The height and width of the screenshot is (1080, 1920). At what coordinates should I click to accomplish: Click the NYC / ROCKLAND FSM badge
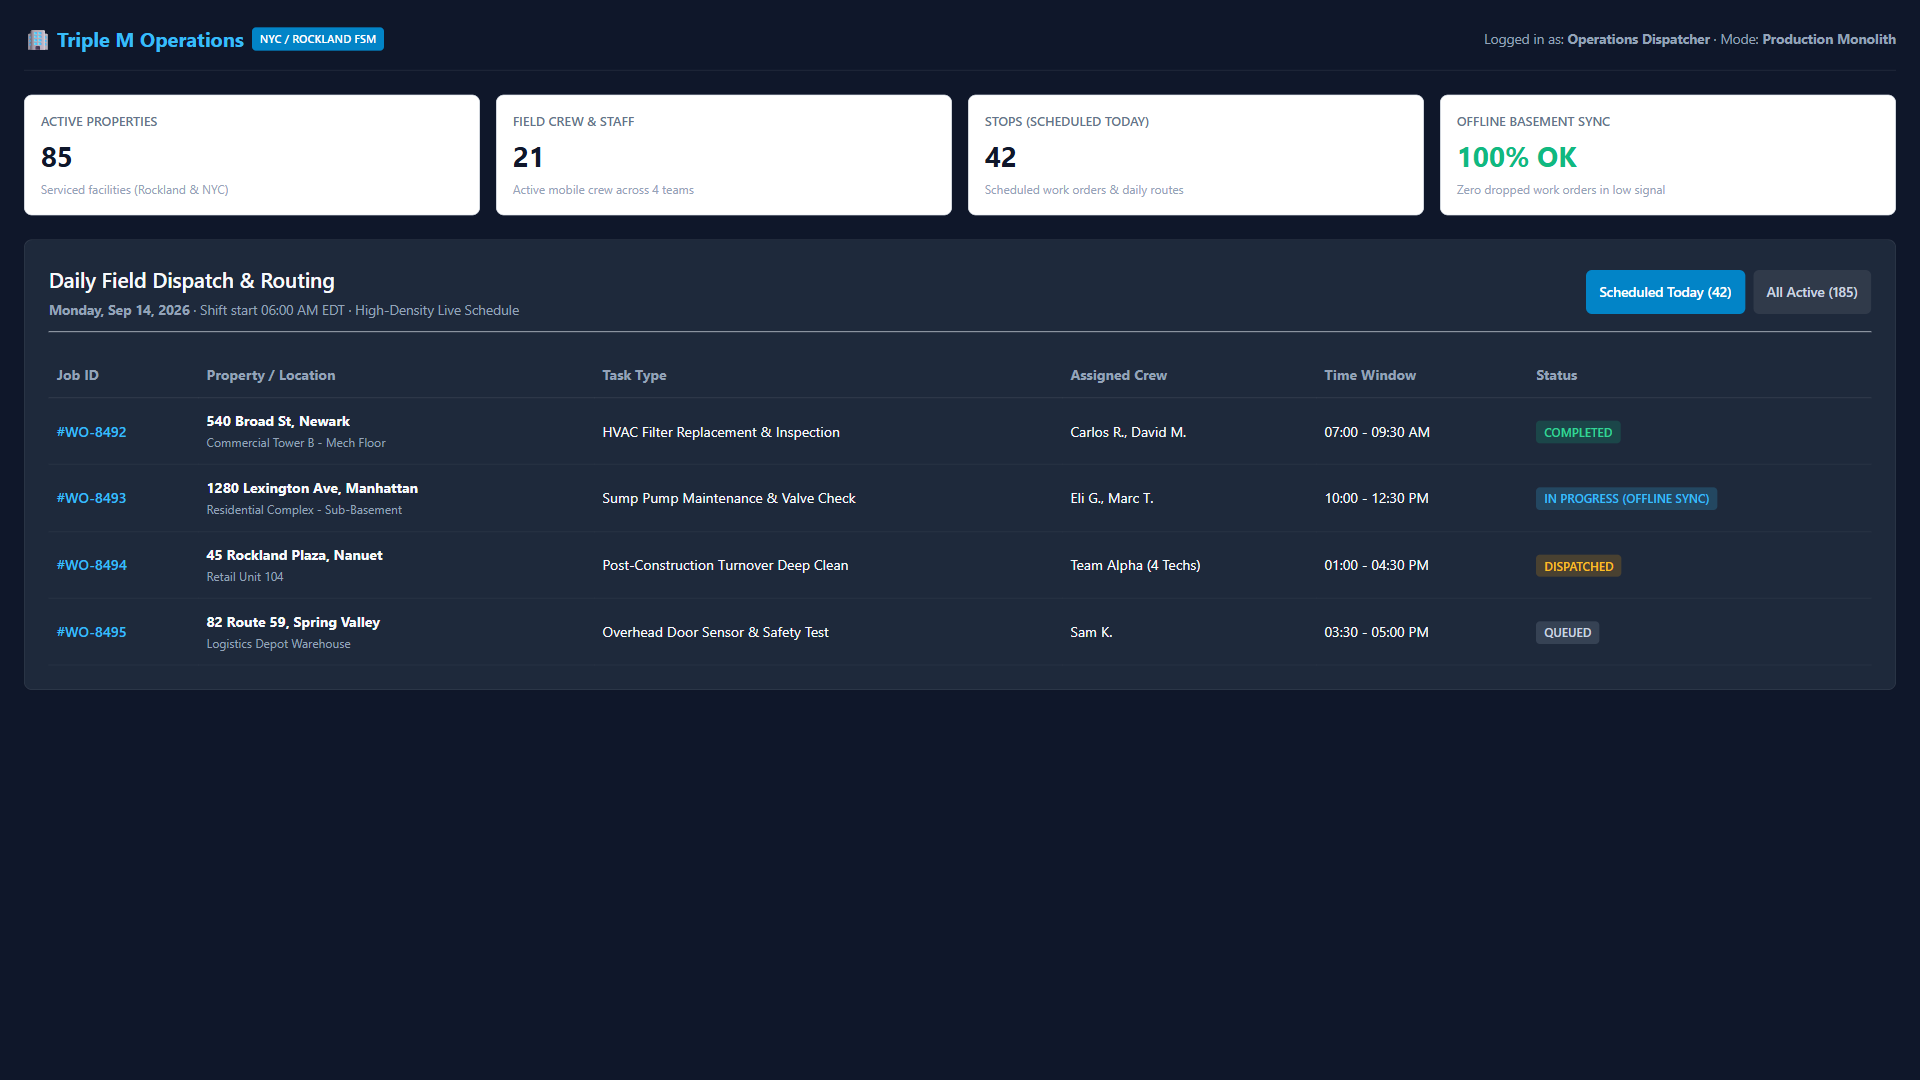(x=318, y=39)
